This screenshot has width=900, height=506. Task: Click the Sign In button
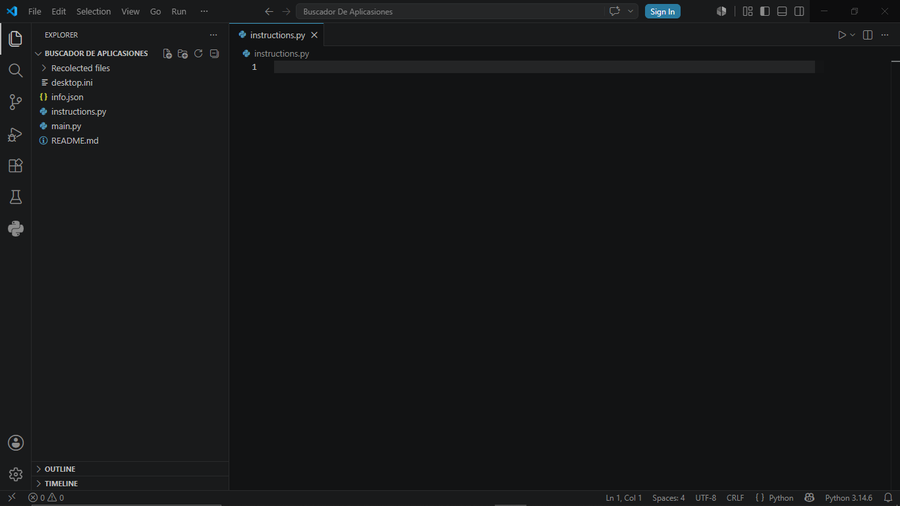tap(662, 11)
